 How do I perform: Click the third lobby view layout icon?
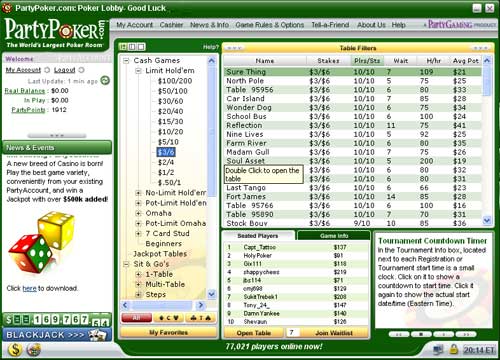tap(141, 47)
